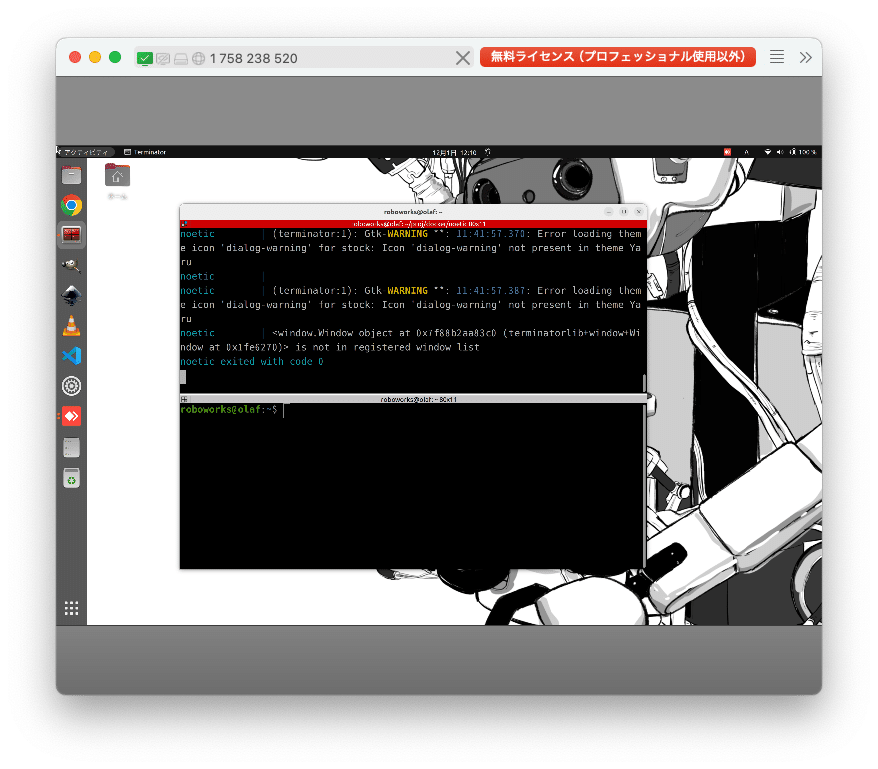
Task: Click the group icon on the red pane title bar
Action: [x=184, y=223]
